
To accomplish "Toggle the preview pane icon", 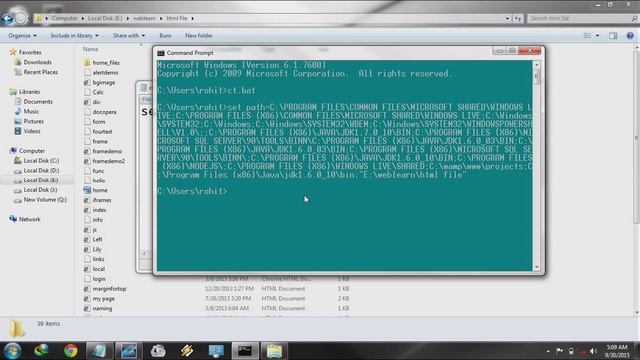I will coord(613,36).
